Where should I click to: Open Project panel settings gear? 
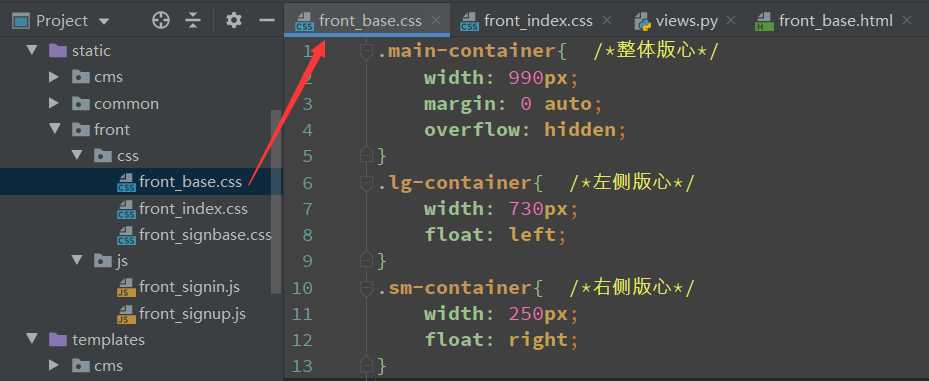[234, 21]
